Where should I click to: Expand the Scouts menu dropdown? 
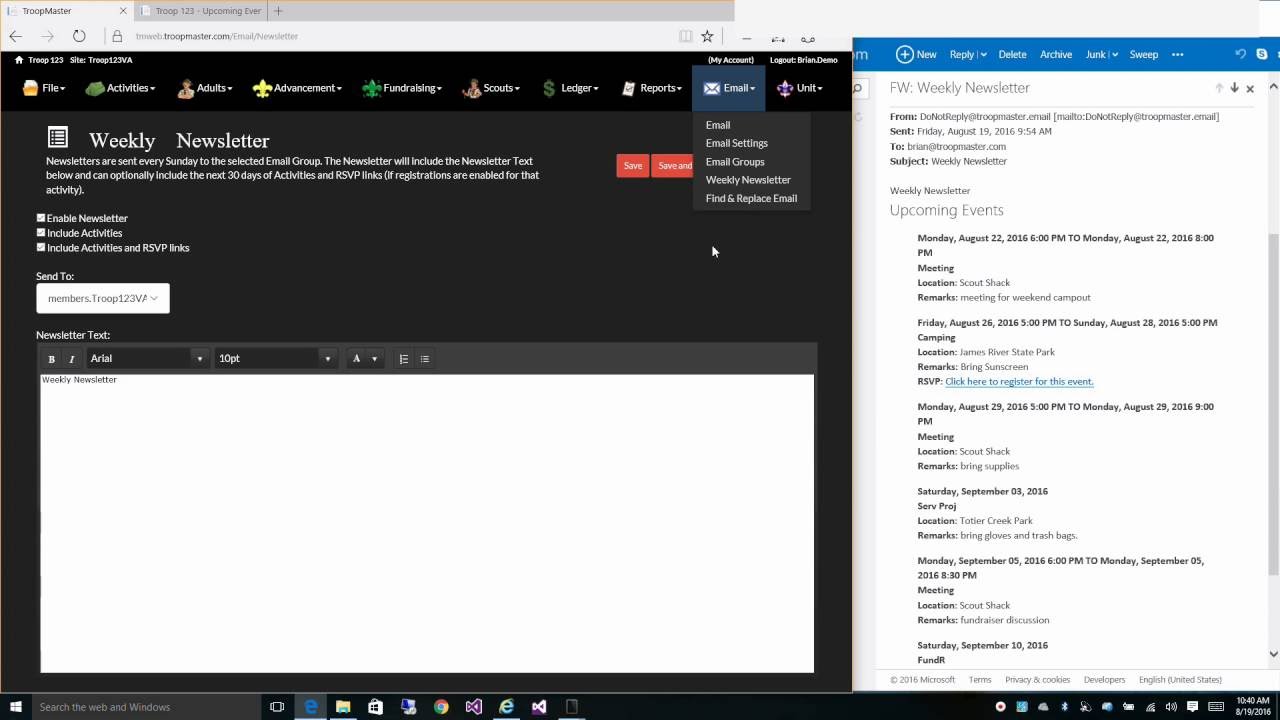pyautogui.click(x=491, y=88)
